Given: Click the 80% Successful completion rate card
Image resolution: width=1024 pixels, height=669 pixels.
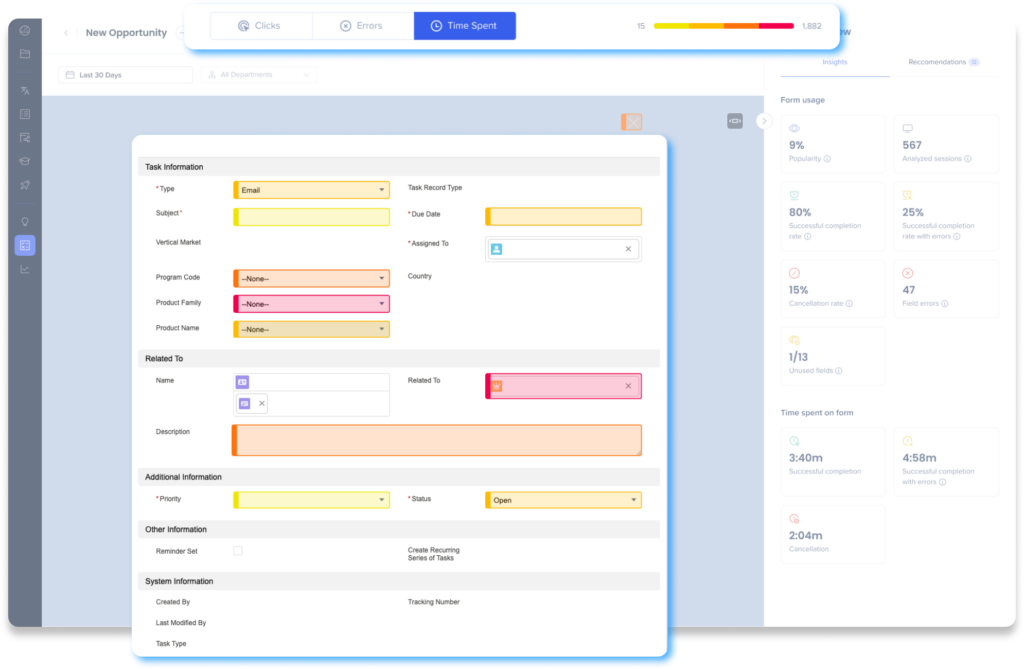Looking at the screenshot, I should tap(833, 216).
